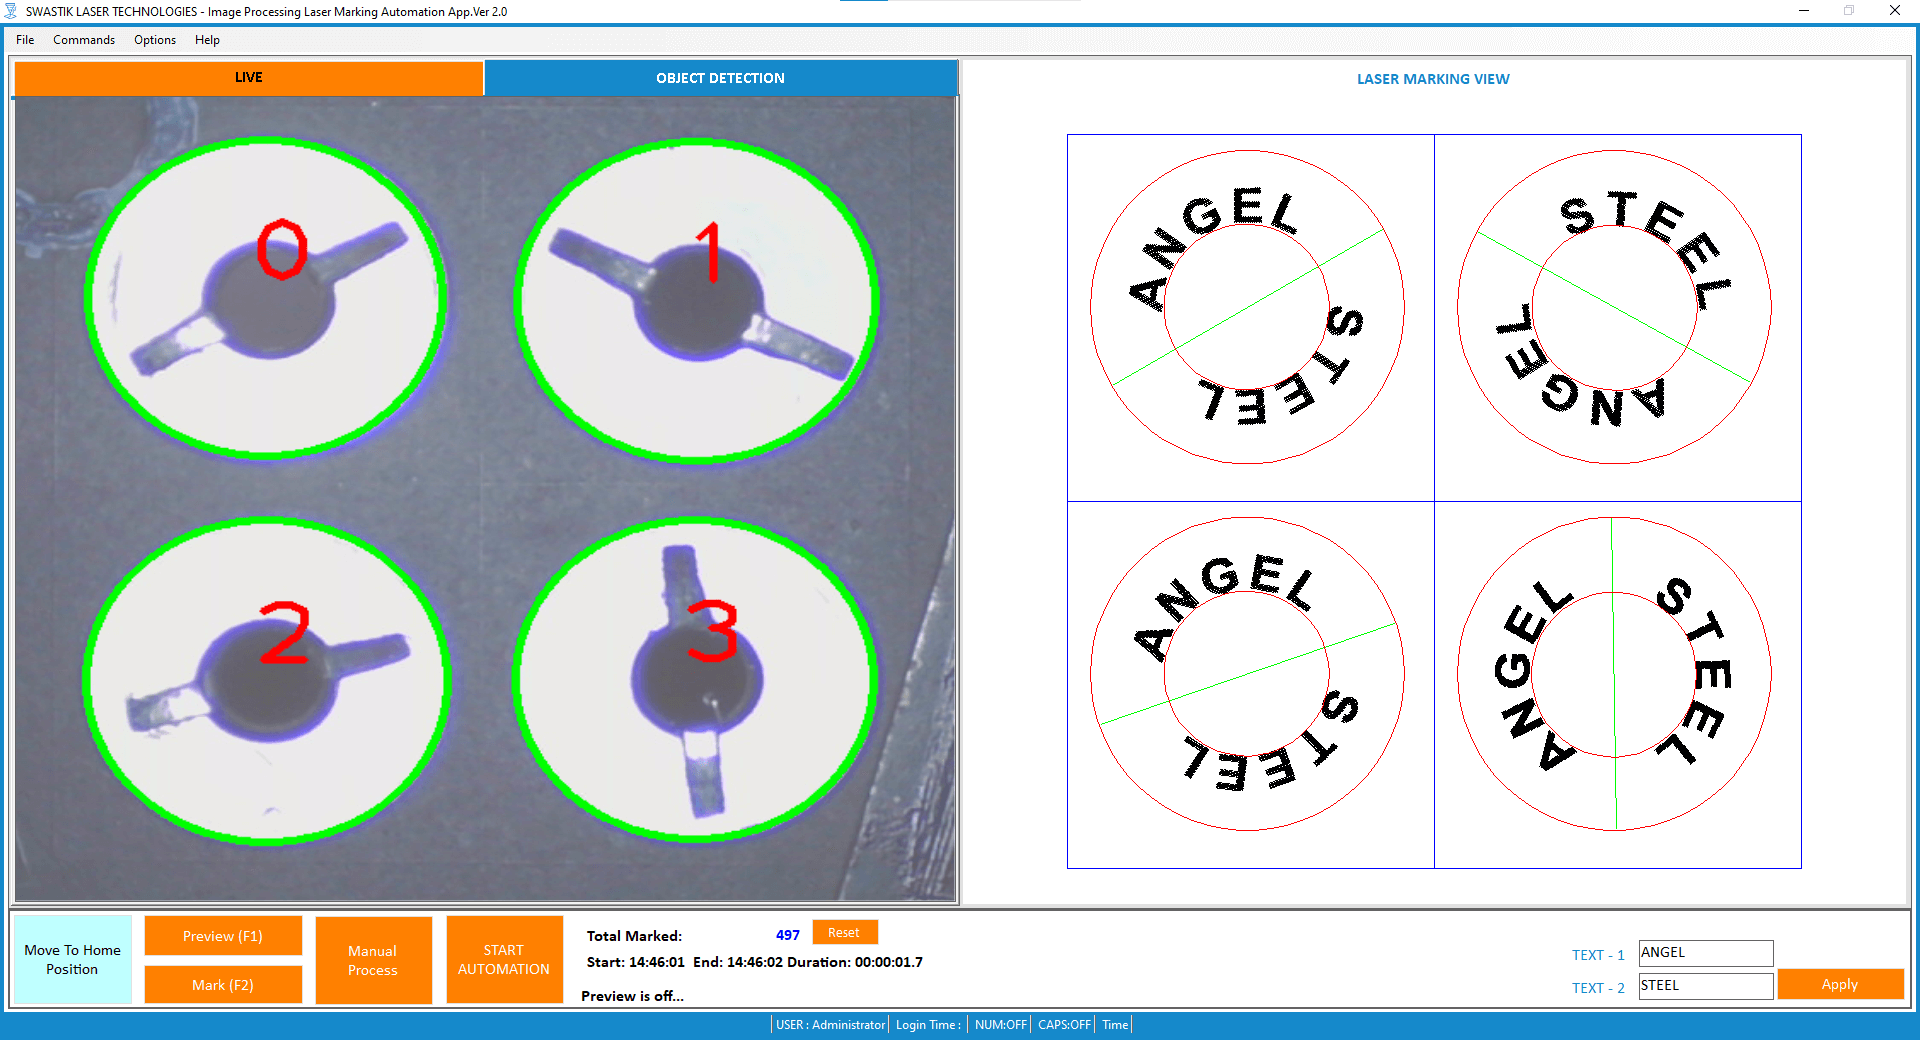Click the Total Marked value 497
Screen dimensions: 1920x1040
coord(788,935)
